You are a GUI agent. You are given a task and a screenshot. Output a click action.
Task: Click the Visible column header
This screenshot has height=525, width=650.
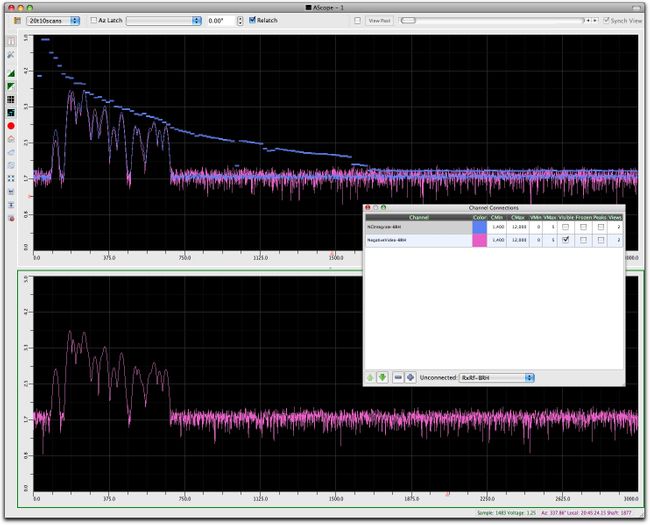point(566,217)
